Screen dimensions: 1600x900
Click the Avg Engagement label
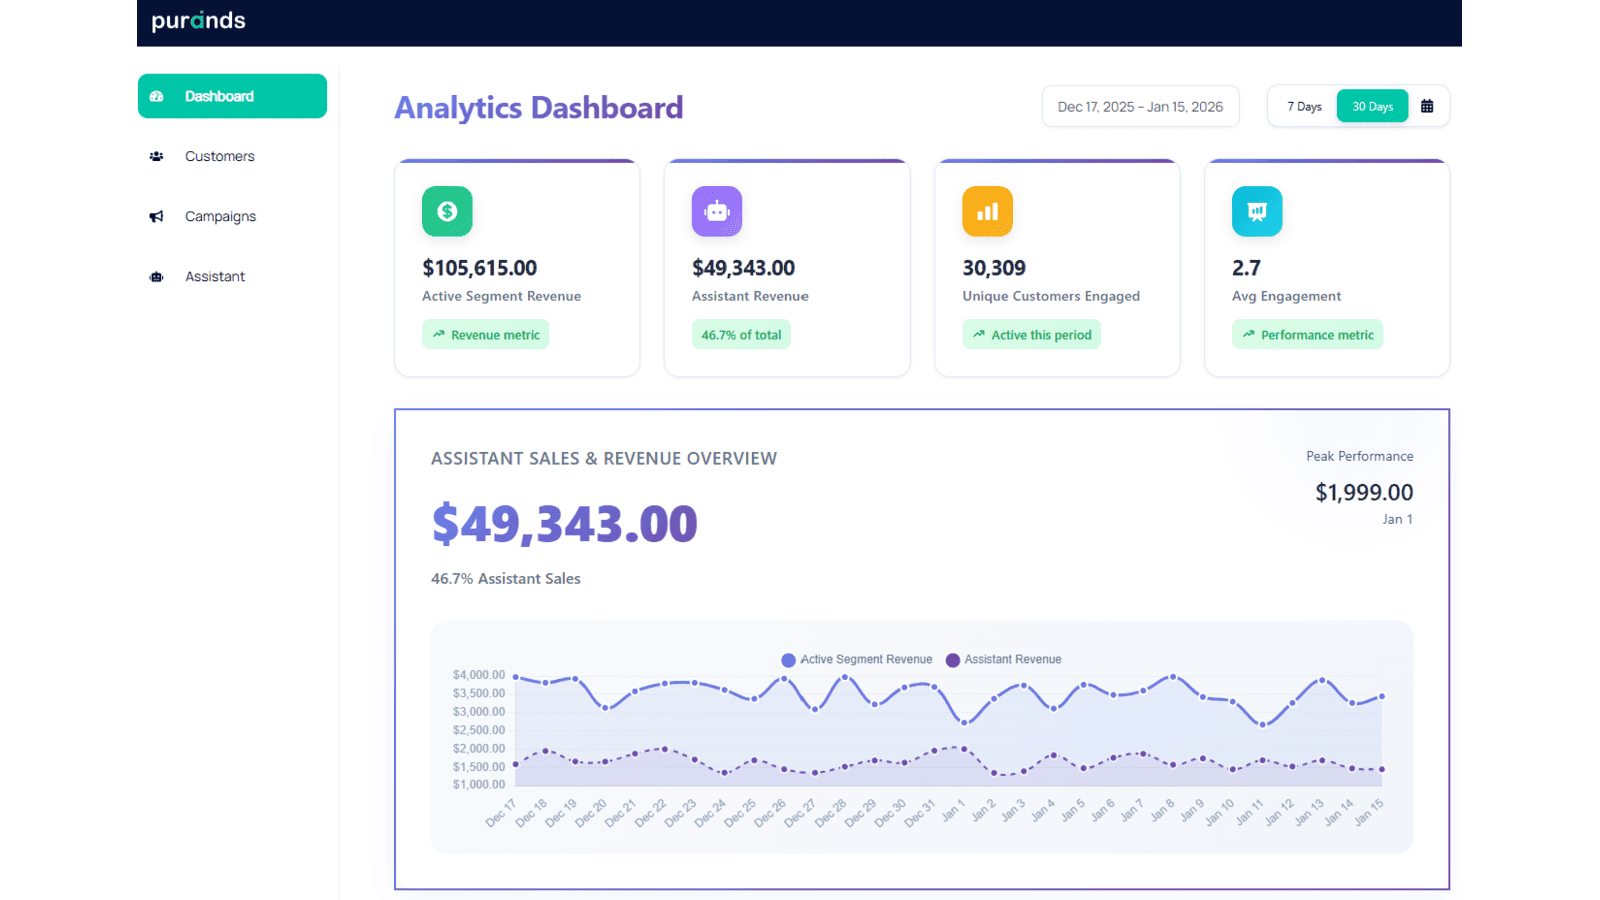pos(1286,296)
